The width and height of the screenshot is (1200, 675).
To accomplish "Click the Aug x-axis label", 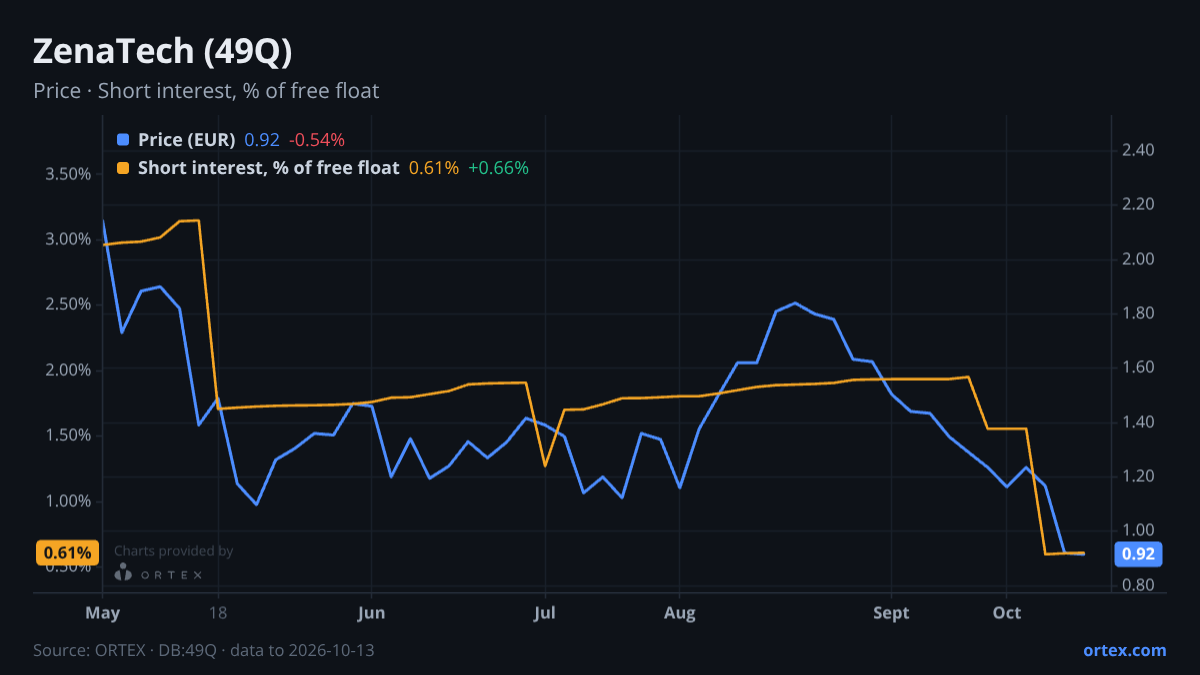I will click(x=680, y=613).
